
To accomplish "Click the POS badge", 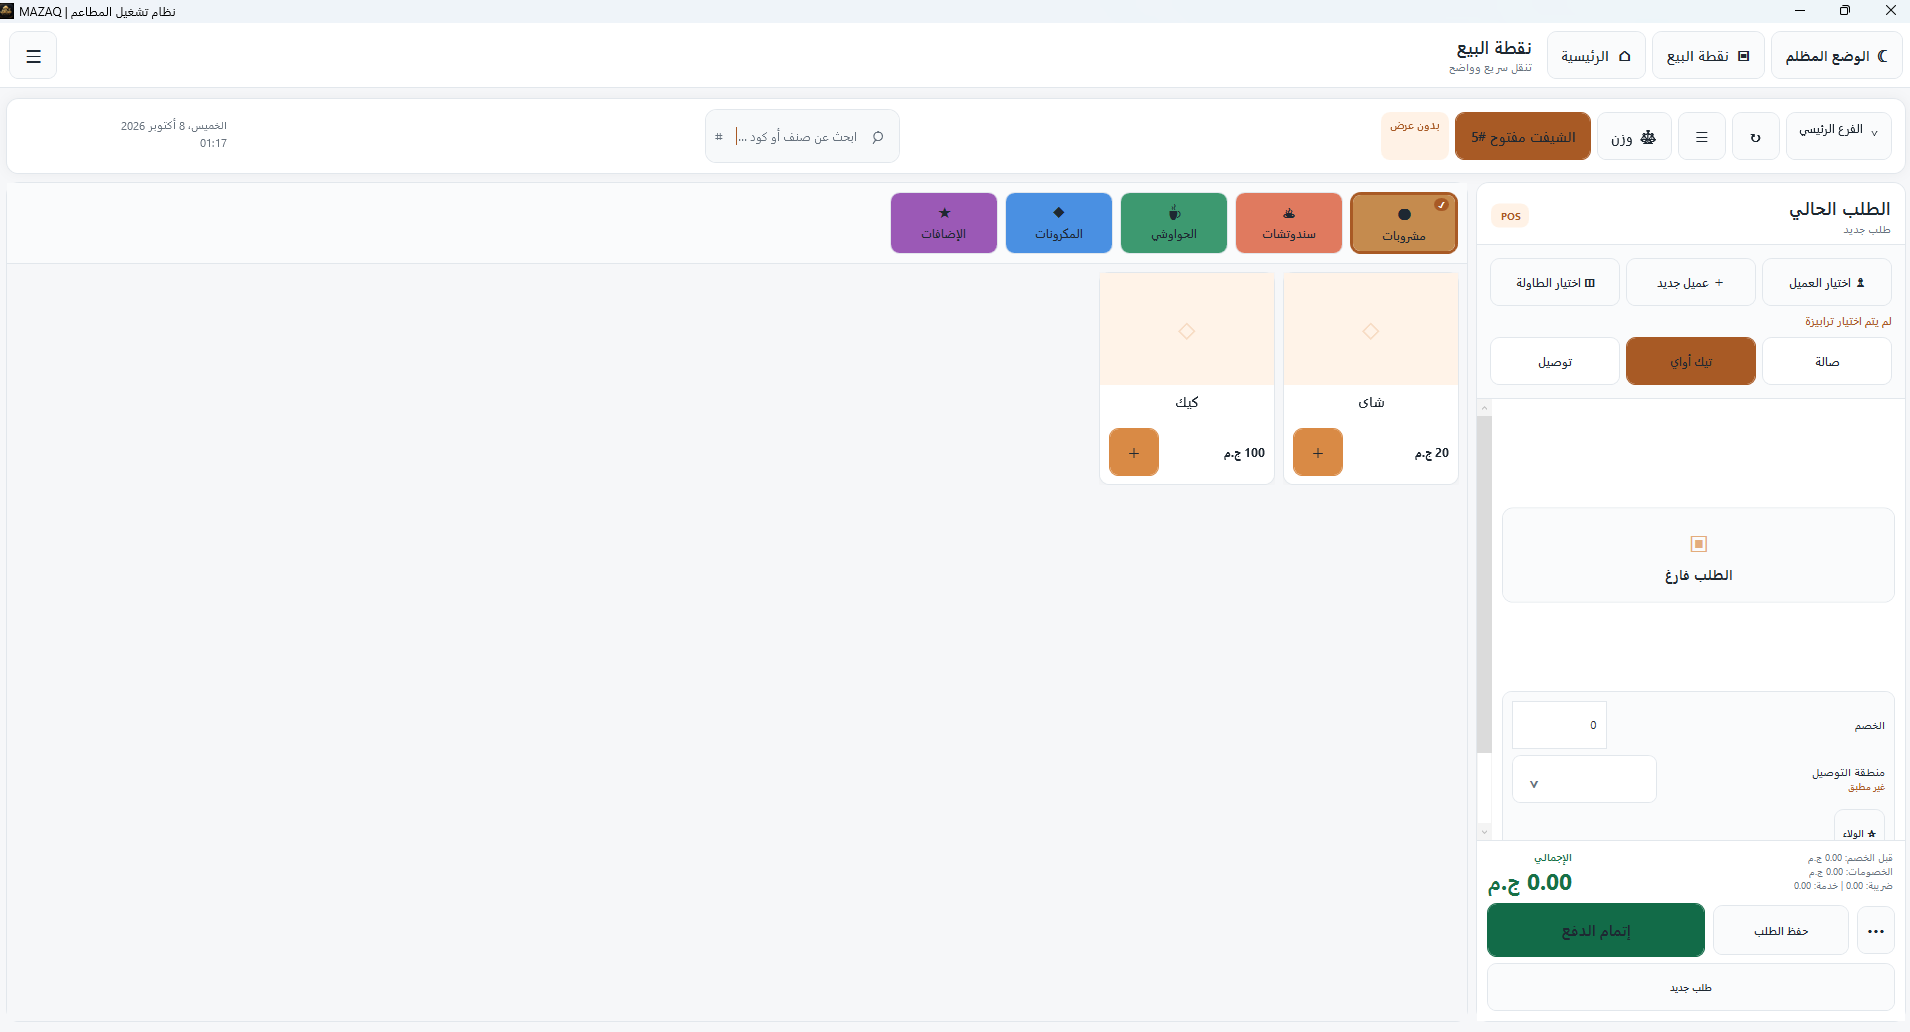I will point(1510,216).
